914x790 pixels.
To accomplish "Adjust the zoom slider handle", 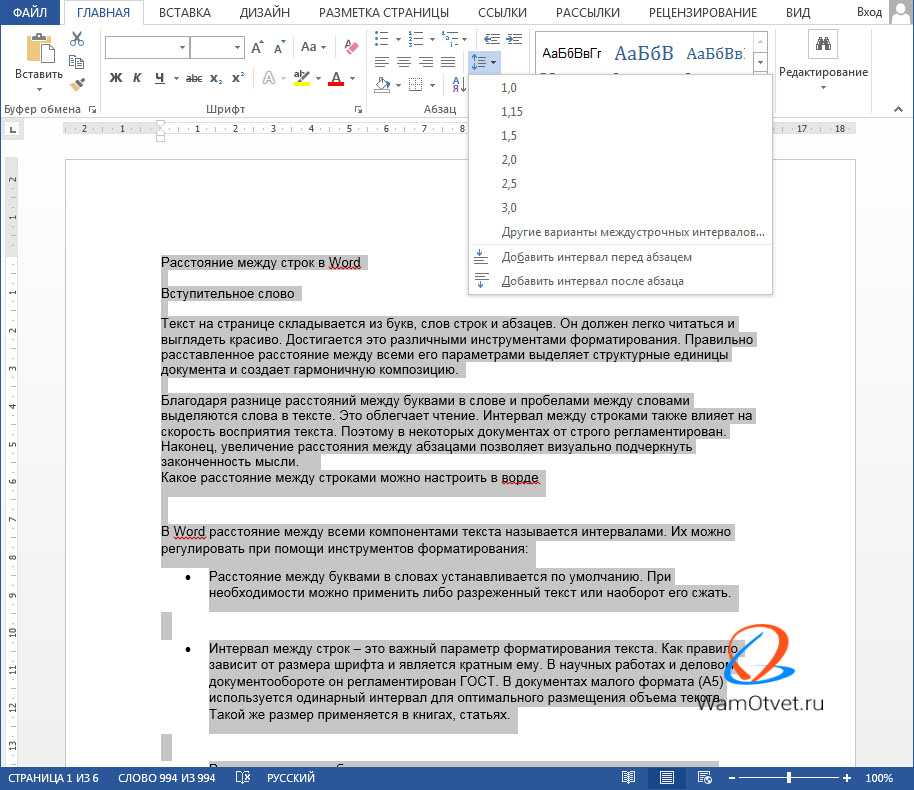I will pyautogui.click(x=789, y=777).
